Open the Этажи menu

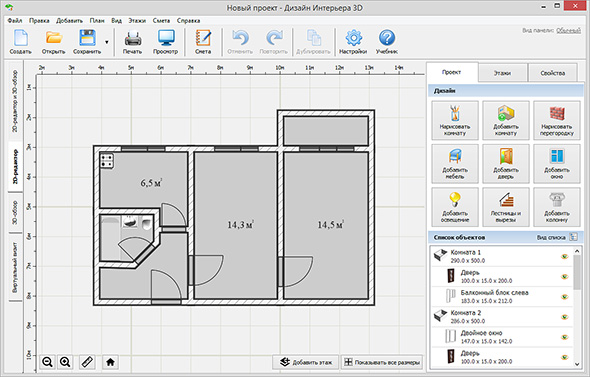coord(137,20)
